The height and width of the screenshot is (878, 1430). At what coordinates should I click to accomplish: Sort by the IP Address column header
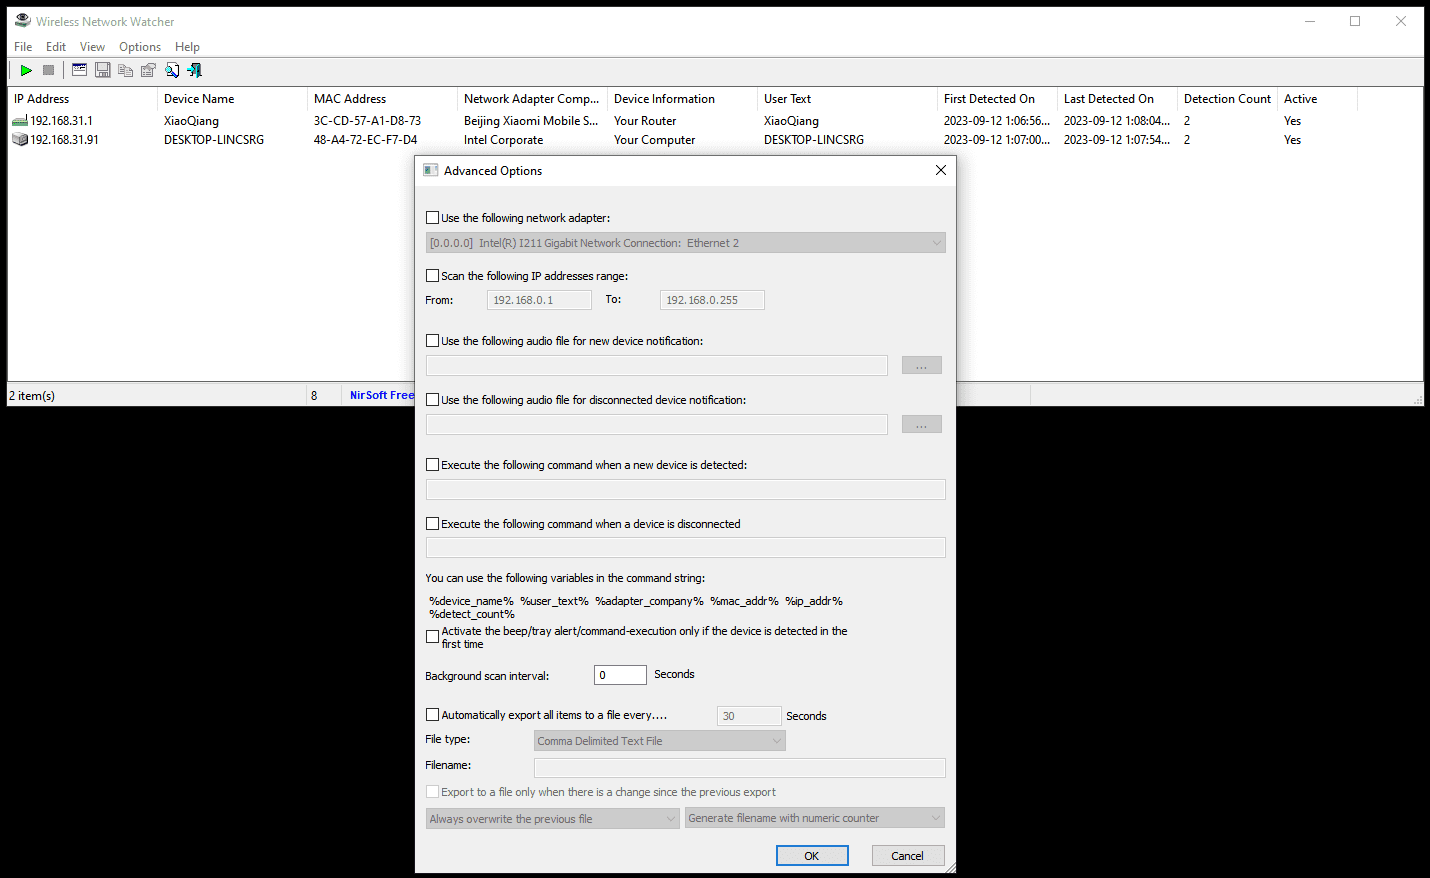tap(82, 99)
